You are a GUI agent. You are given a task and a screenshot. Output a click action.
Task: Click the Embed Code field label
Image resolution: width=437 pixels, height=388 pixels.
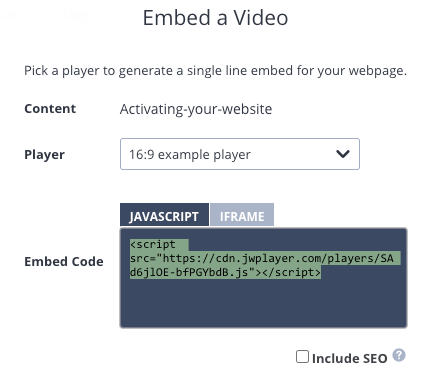64,261
